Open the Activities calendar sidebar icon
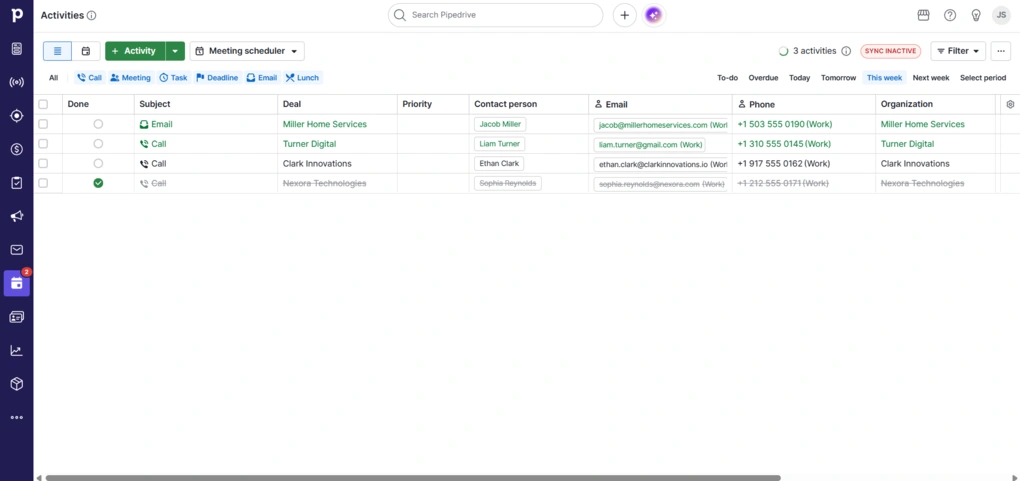The width and height of the screenshot is (1020, 481). click(x=17, y=283)
